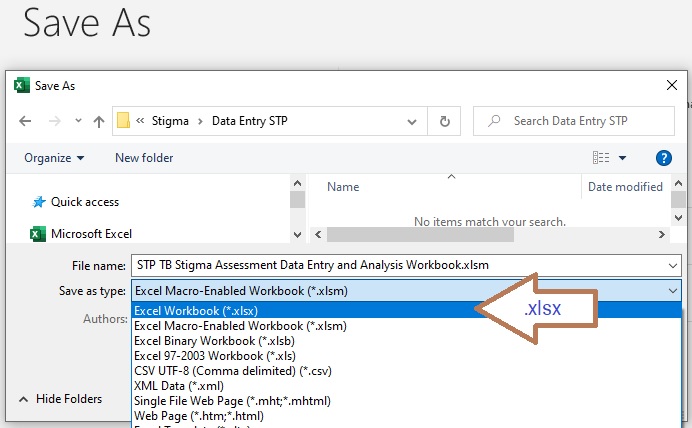Image resolution: width=692 pixels, height=428 pixels.
Task: Open the help question mark icon
Action: coord(664,158)
